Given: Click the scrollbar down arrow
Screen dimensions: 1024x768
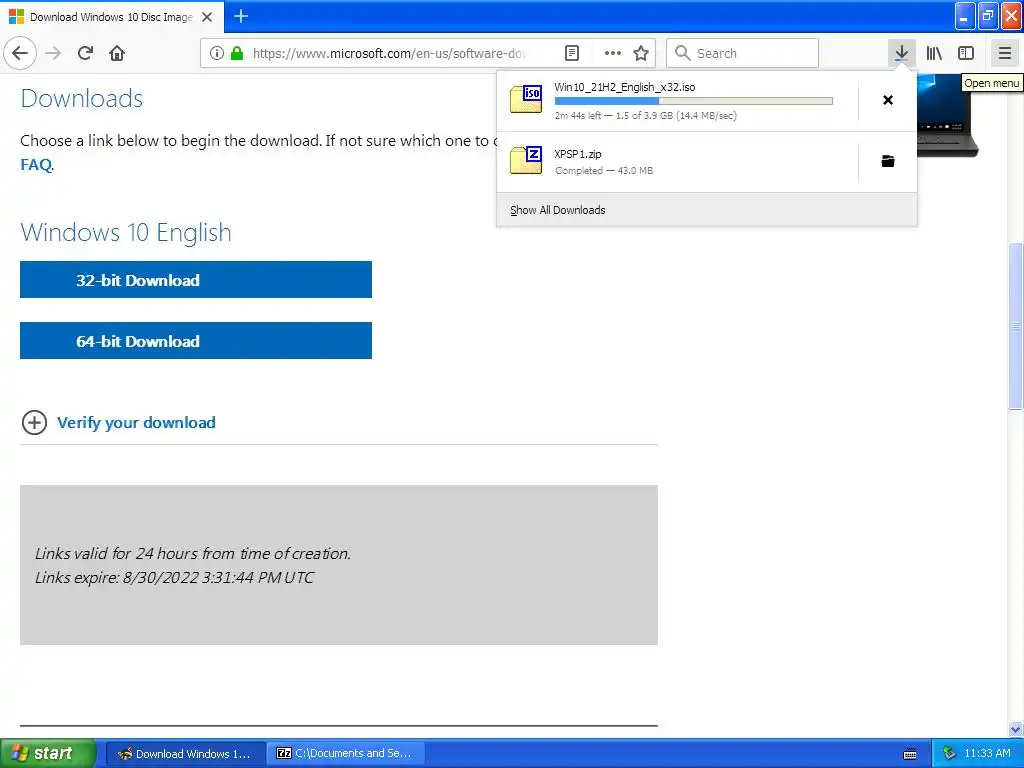Looking at the screenshot, I should tap(1016, 729).
